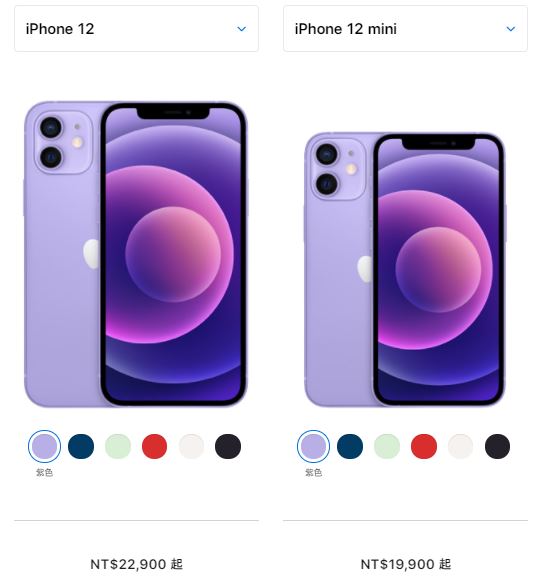The image size is (545, 582).
Task: Select purple color for iPhone 12
Action: click(45, 446)
